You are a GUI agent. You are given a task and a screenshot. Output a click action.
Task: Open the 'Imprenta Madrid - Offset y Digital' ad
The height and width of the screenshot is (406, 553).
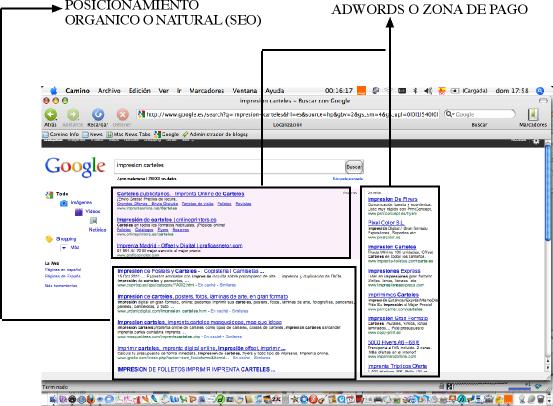(x=180, y=246)
